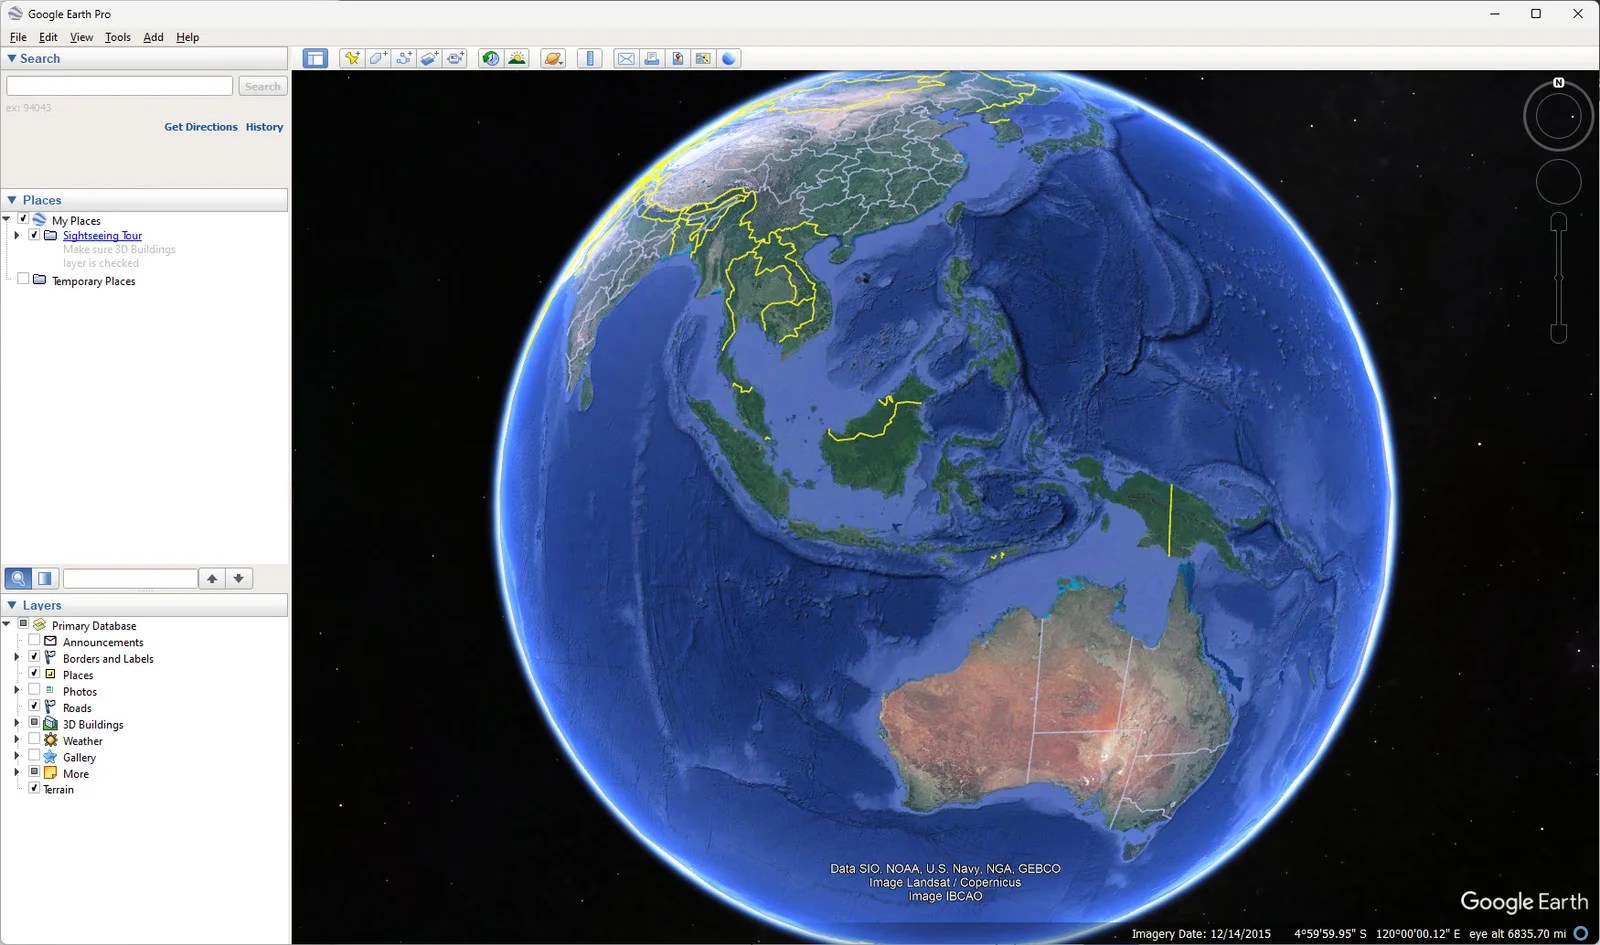Send the view via email

[626, 58]
